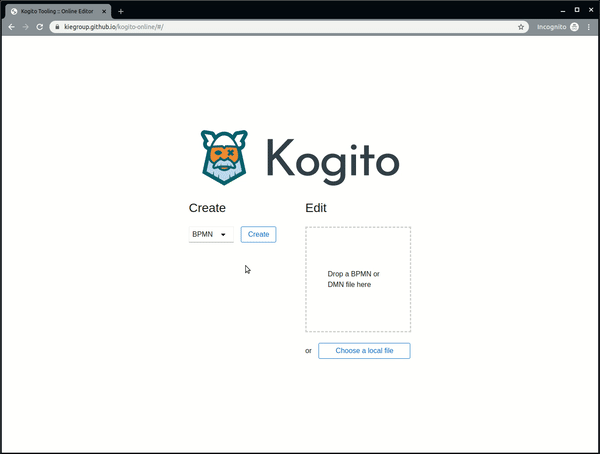Minimize the browser window

point(563,11)
